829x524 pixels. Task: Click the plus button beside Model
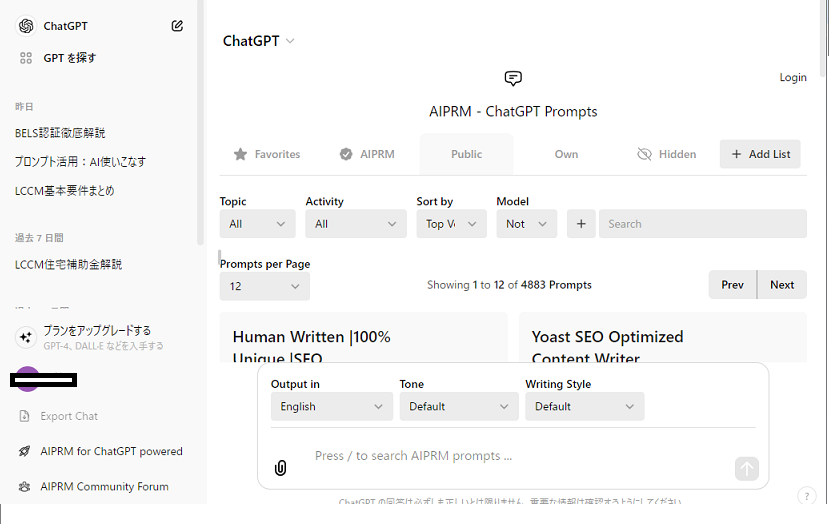pyautogui.click(x=581, y=224)
